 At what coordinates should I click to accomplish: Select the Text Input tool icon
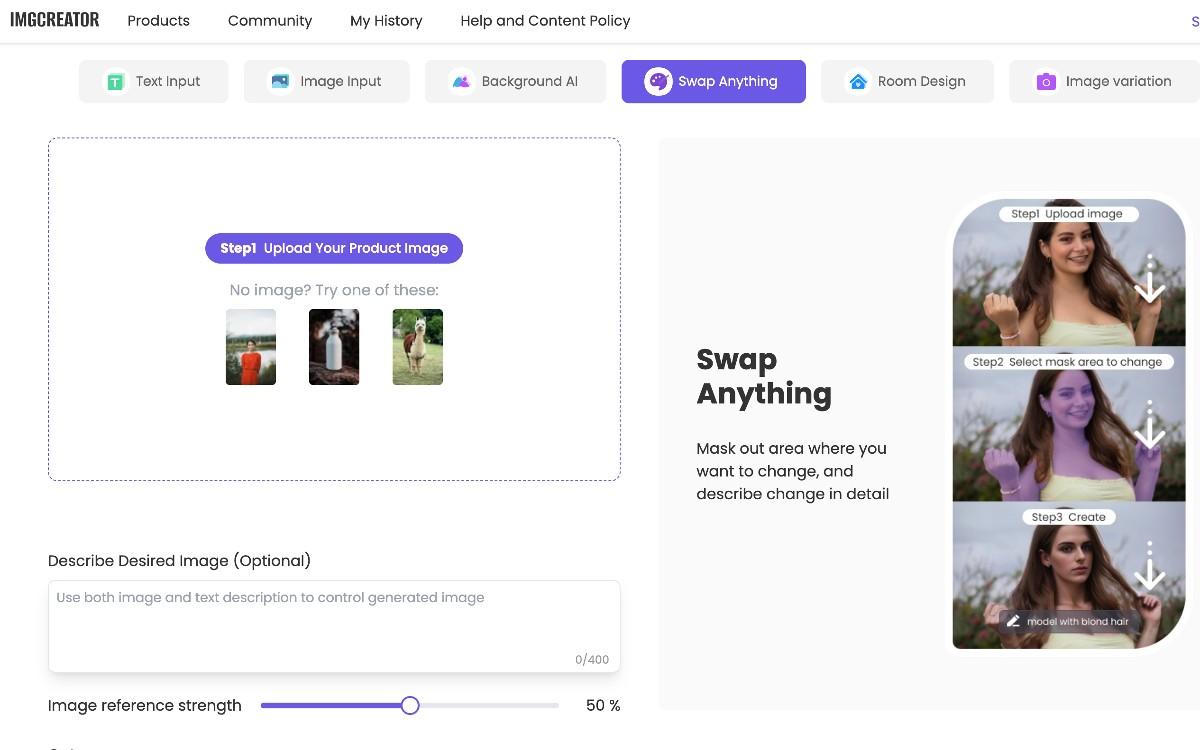click(x=114, y=81)
